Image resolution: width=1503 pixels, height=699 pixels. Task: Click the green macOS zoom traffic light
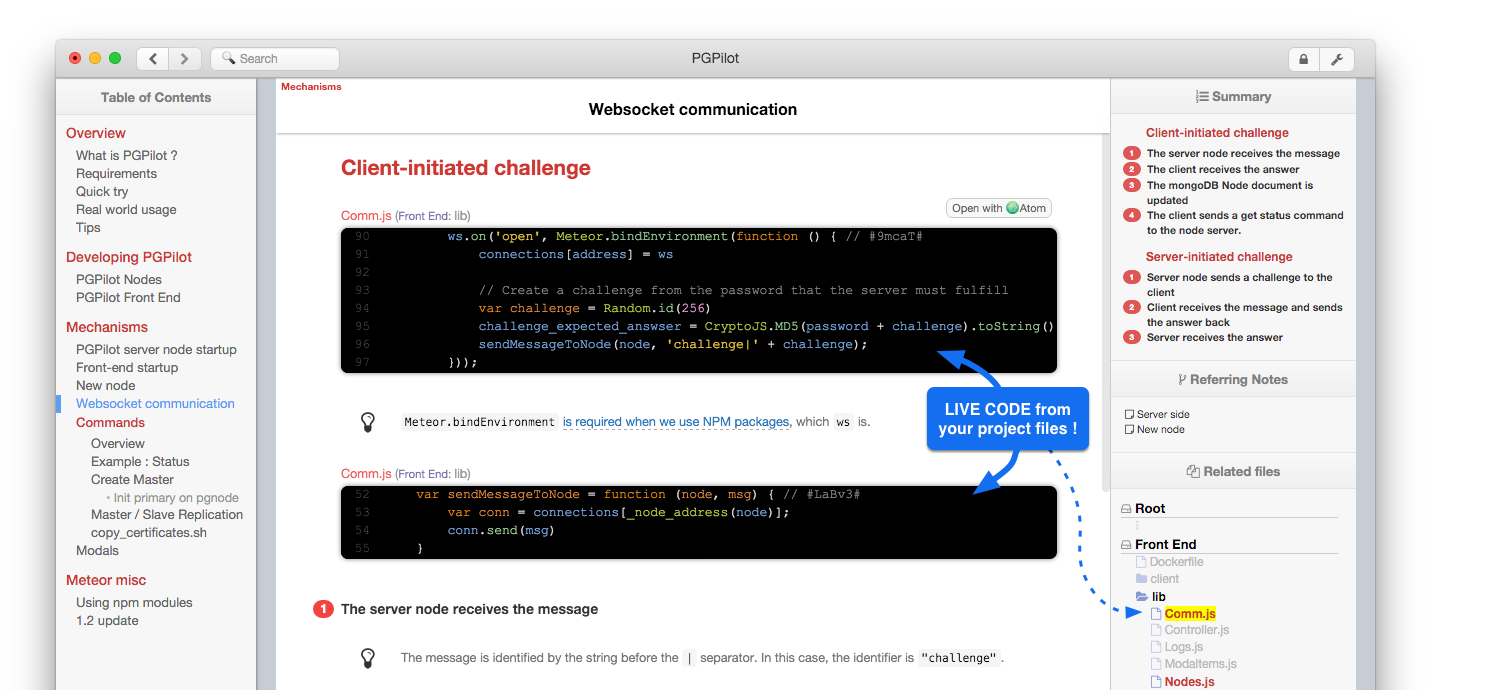pos(115,58)
